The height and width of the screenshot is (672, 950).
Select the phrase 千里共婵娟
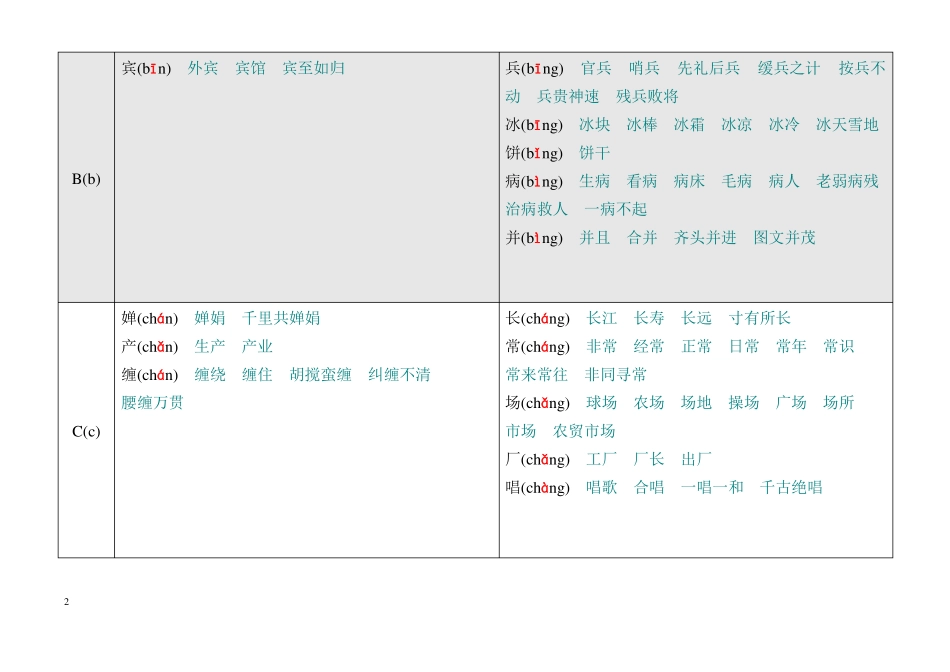click(x=281, y=318)
